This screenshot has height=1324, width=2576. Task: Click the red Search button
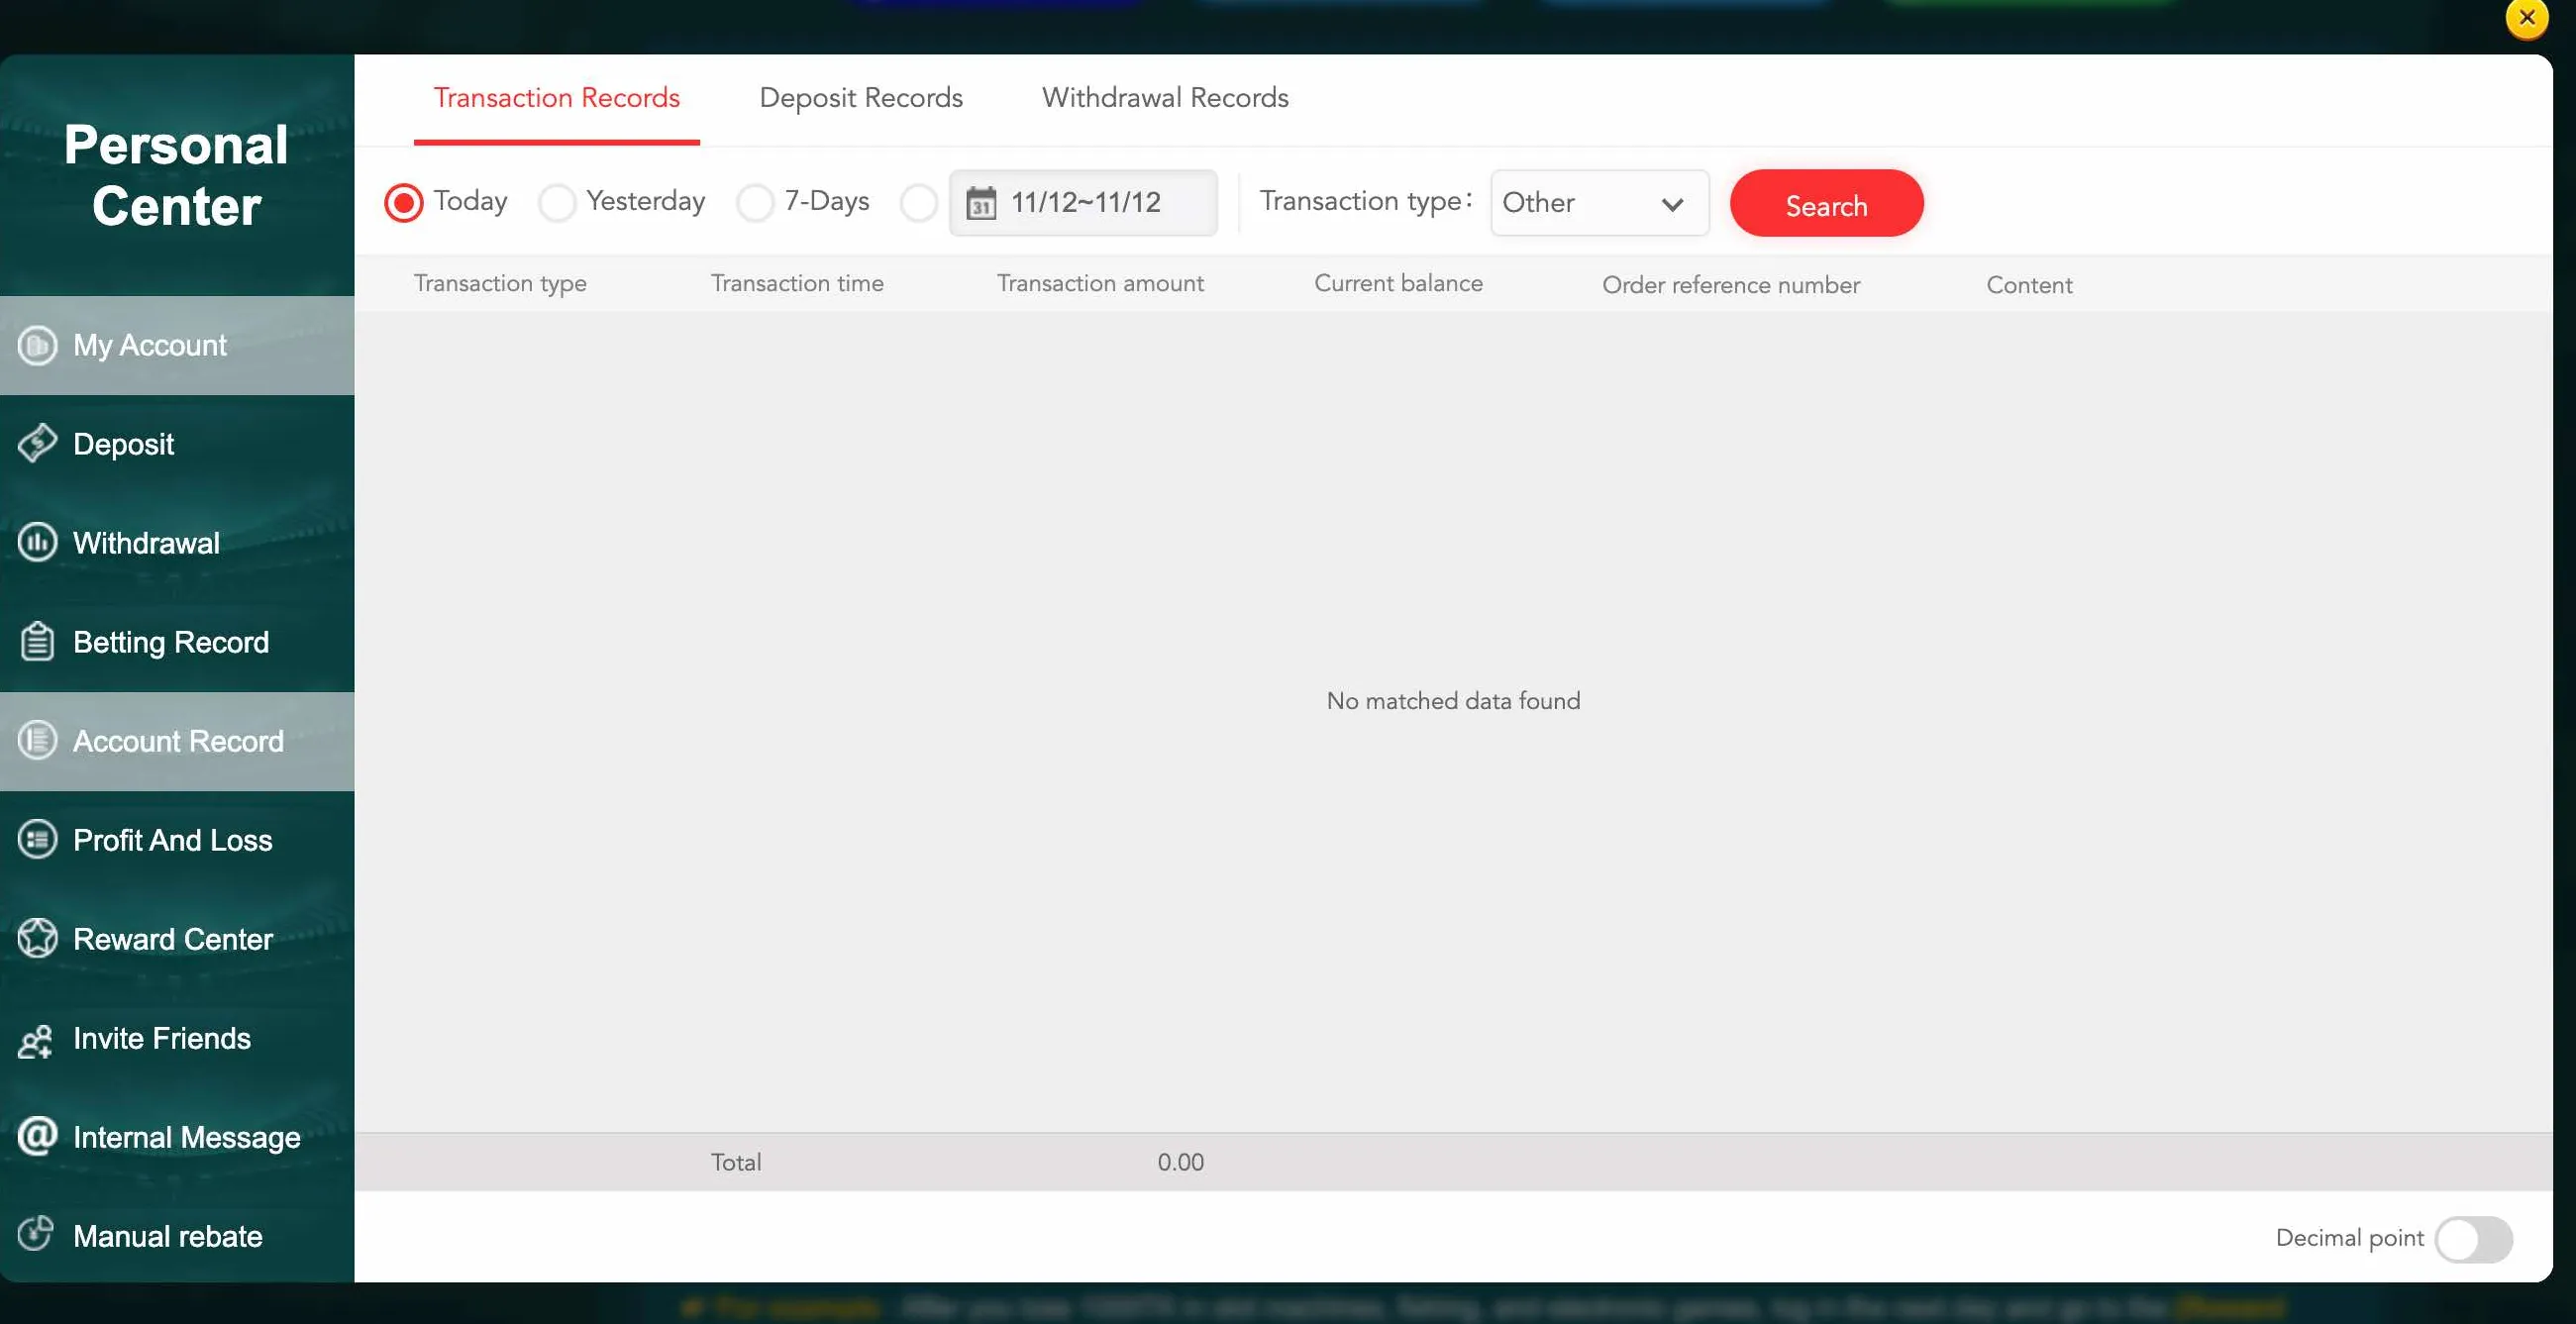point(1826,204)
